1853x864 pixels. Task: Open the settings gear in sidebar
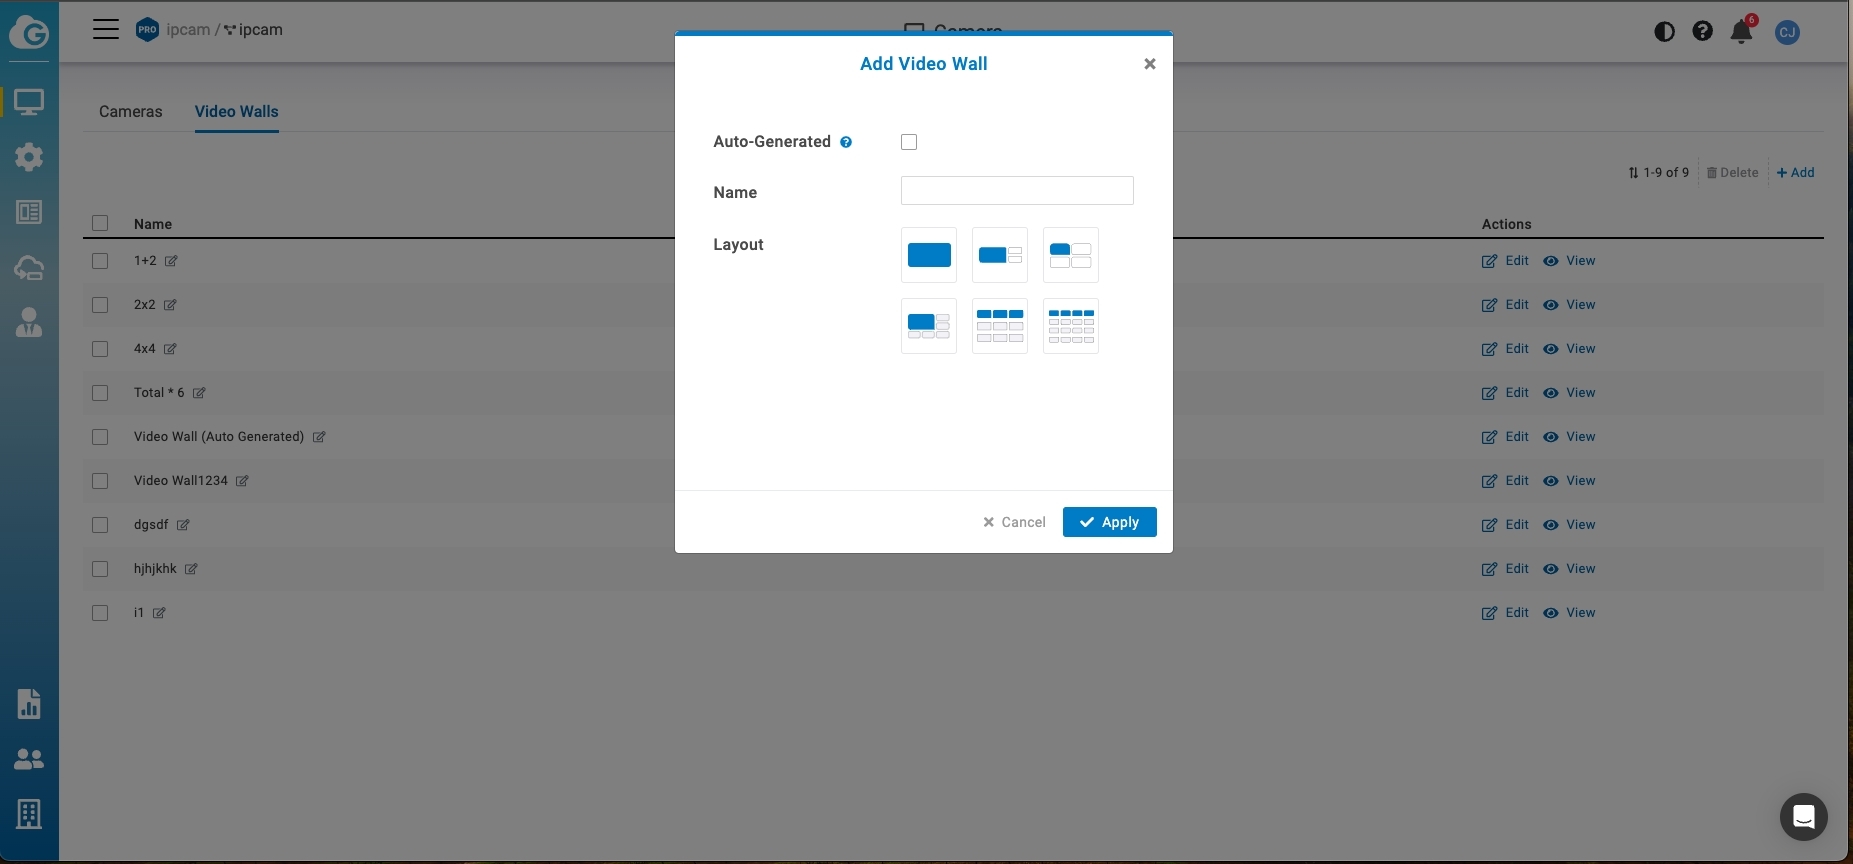click(29, 157)
